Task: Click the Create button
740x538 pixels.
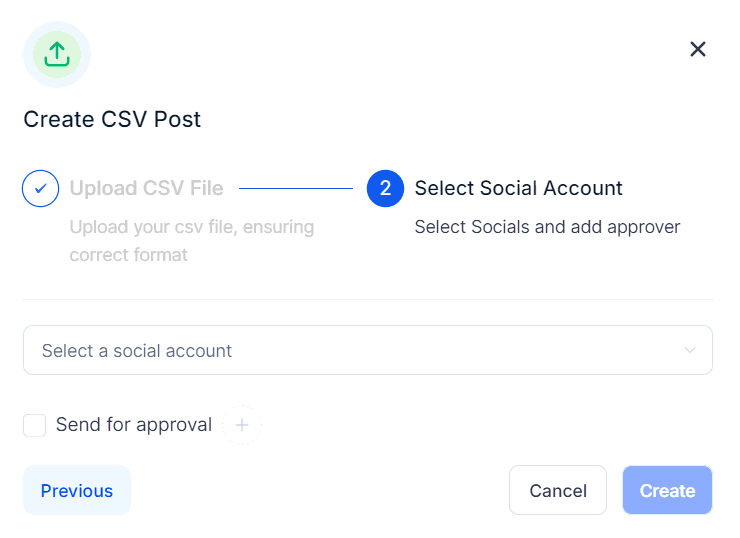Action: (667, 490)
